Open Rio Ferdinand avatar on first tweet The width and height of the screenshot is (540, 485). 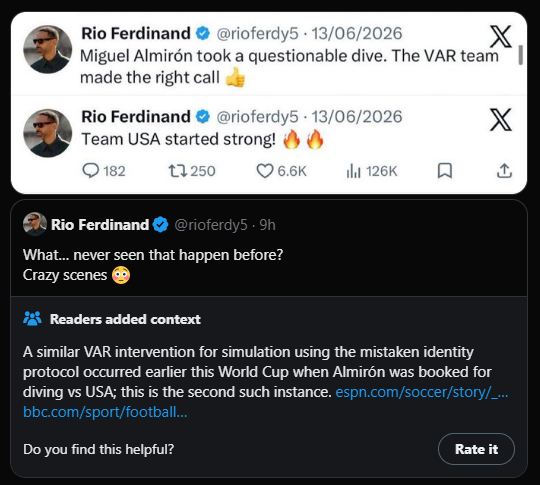[x=48, y=49]
